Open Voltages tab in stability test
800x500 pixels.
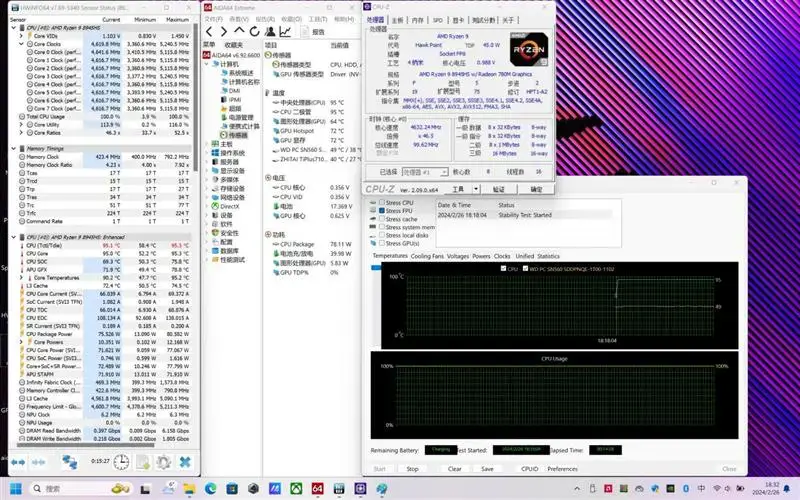coord(458,256)
